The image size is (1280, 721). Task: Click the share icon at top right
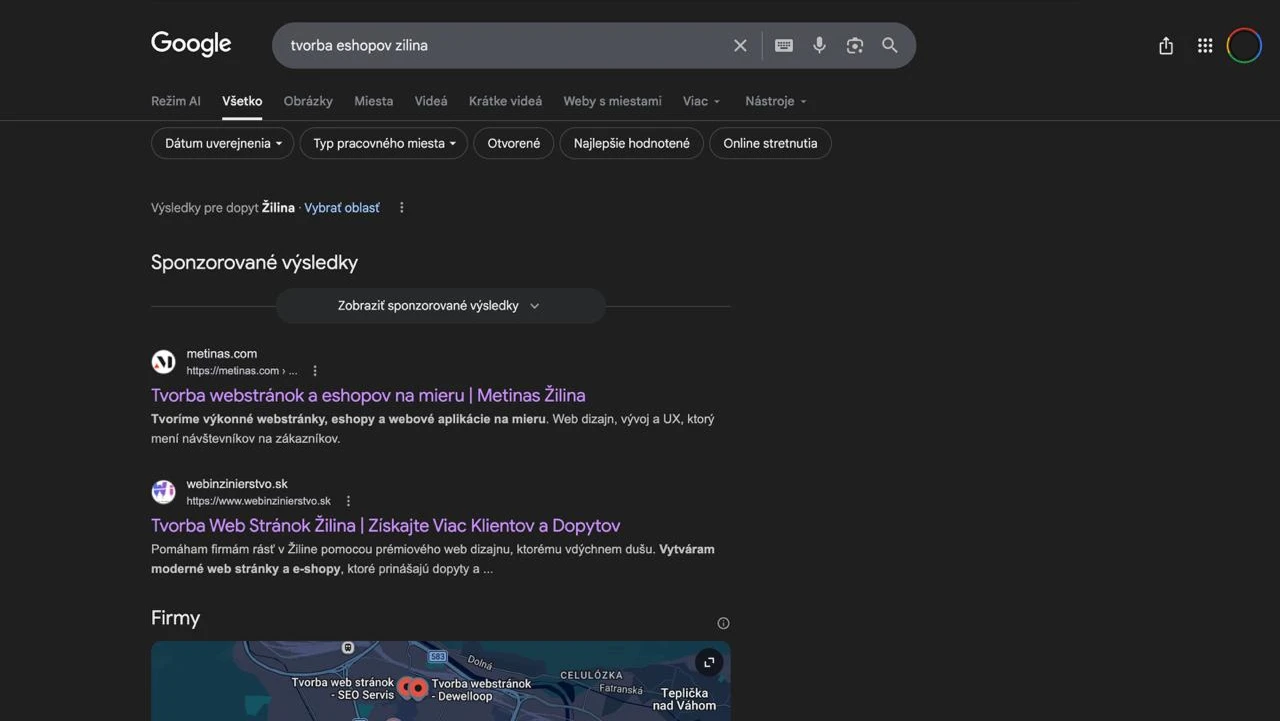pos(1165,46)
